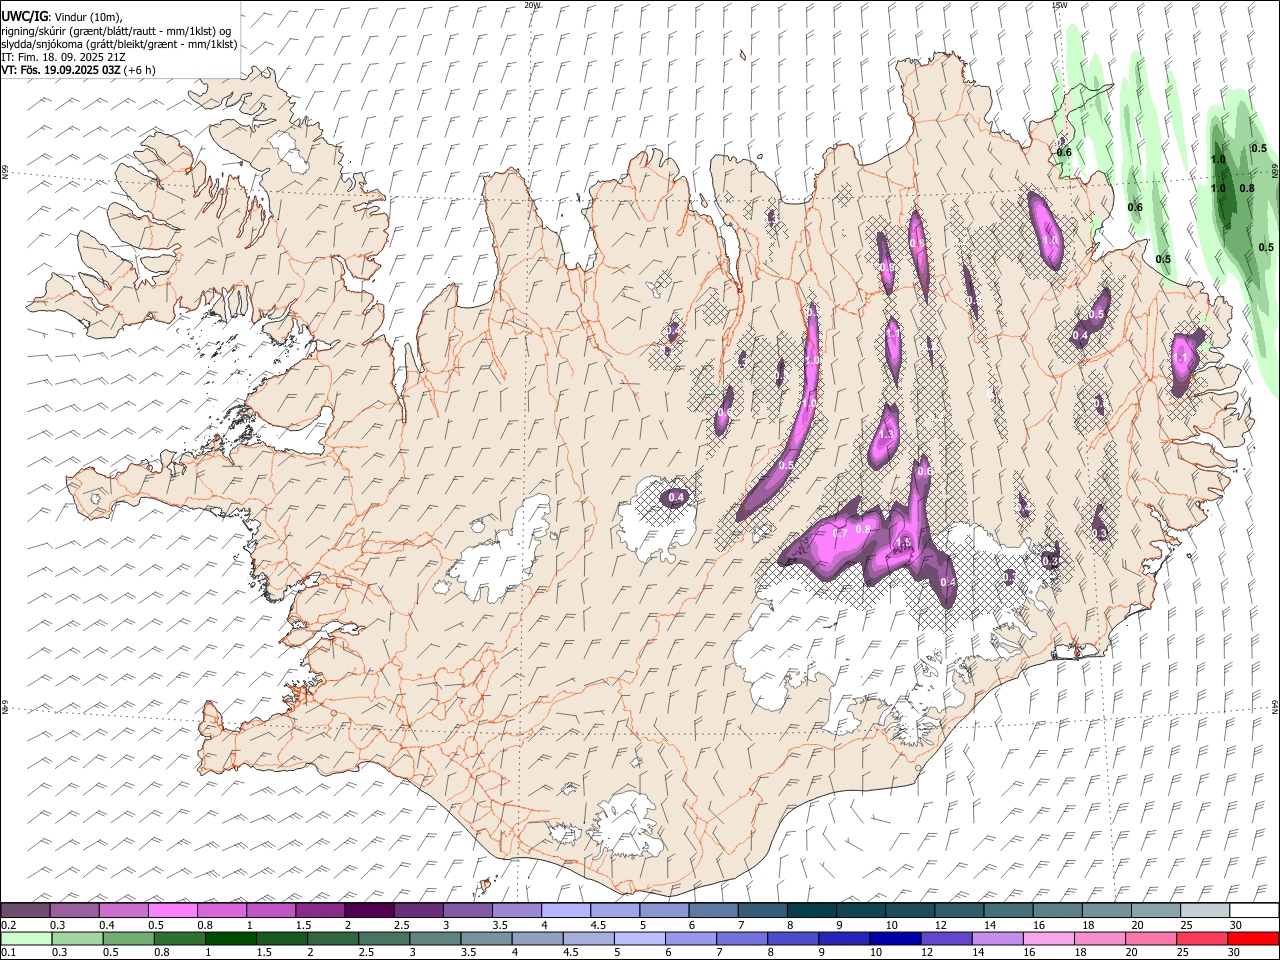Viewport: 1280px width, 960px height.
Task: Click the '1.5' snowfall value on the map
Action: coord(902,543)
